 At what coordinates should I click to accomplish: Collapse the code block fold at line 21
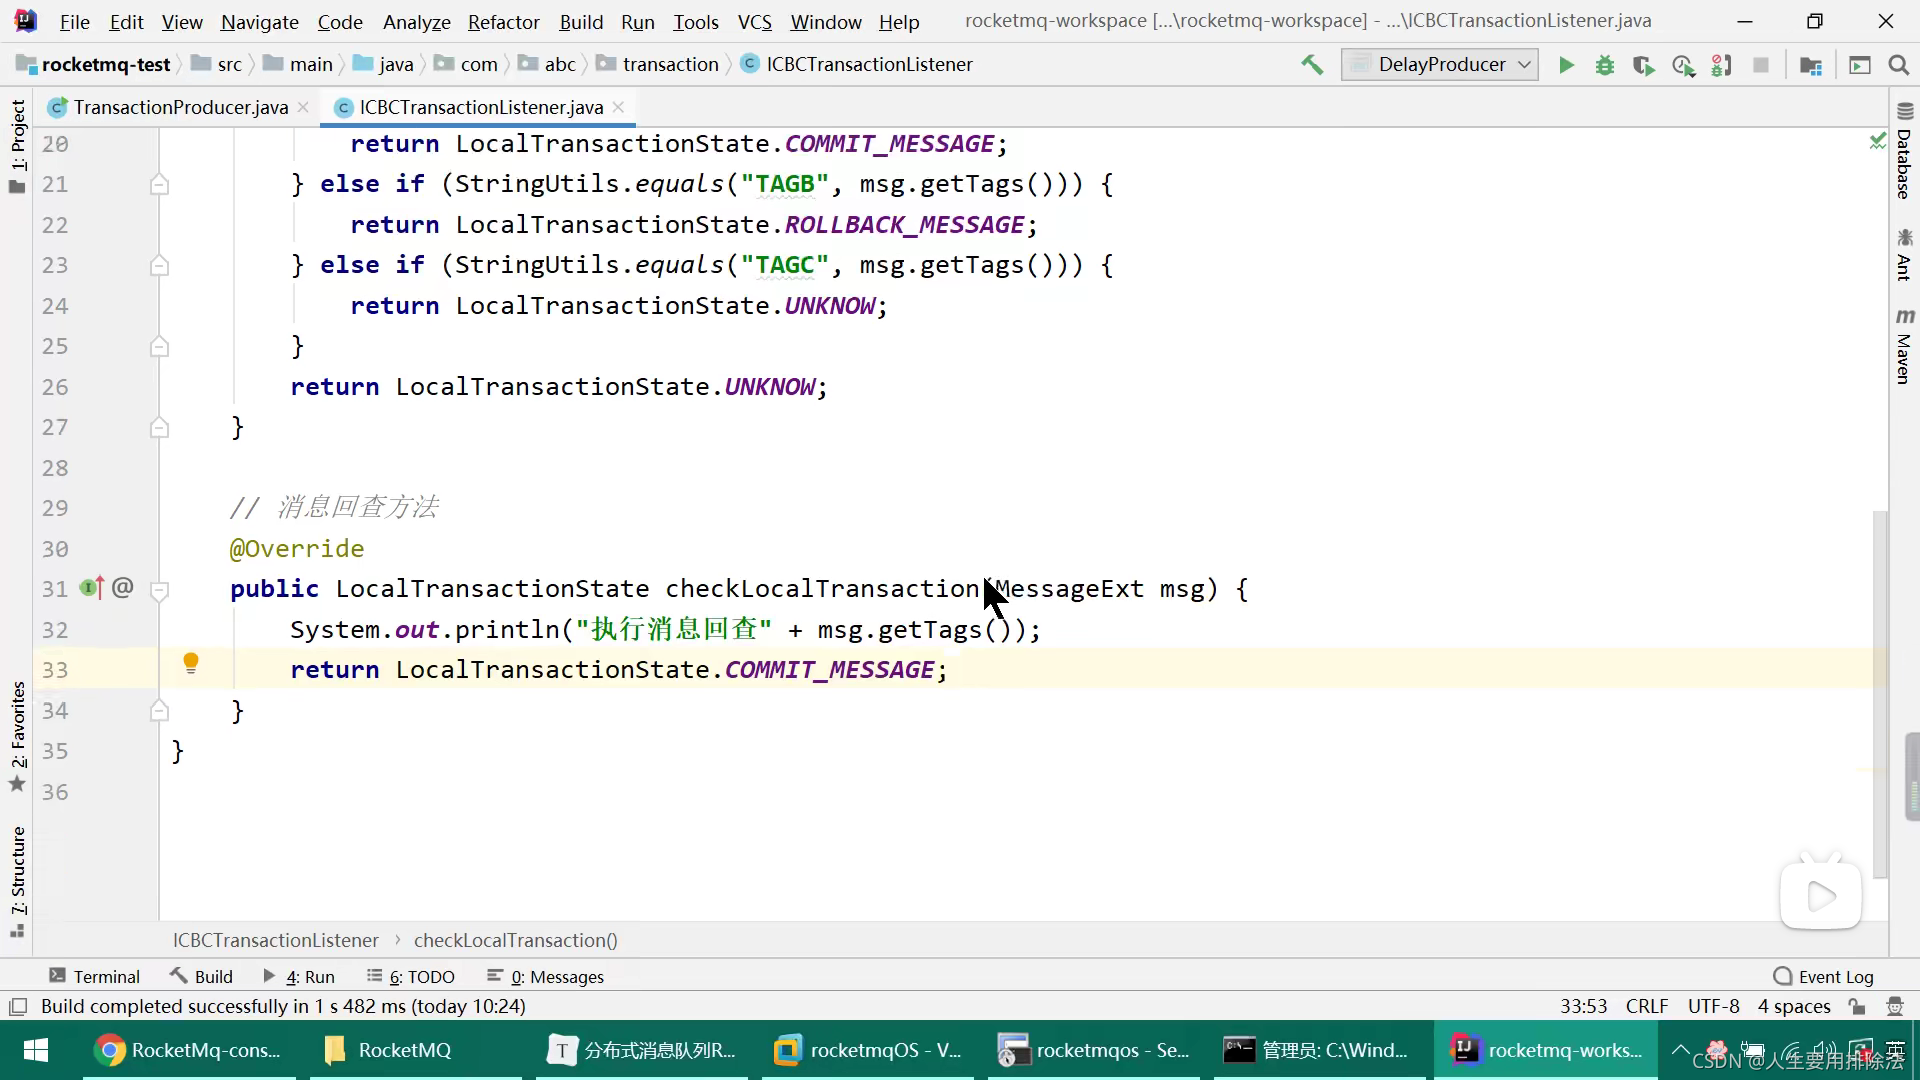(x=159, y=185)
